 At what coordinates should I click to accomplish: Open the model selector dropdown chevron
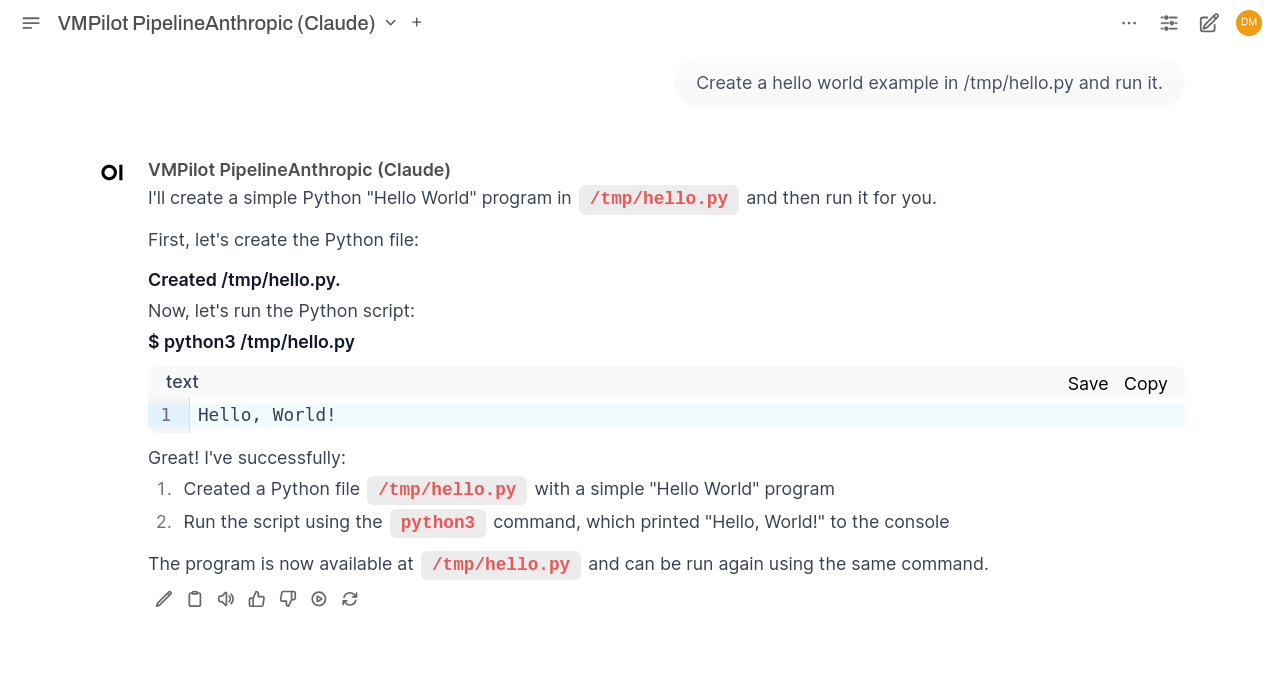(x=391, y=22)
